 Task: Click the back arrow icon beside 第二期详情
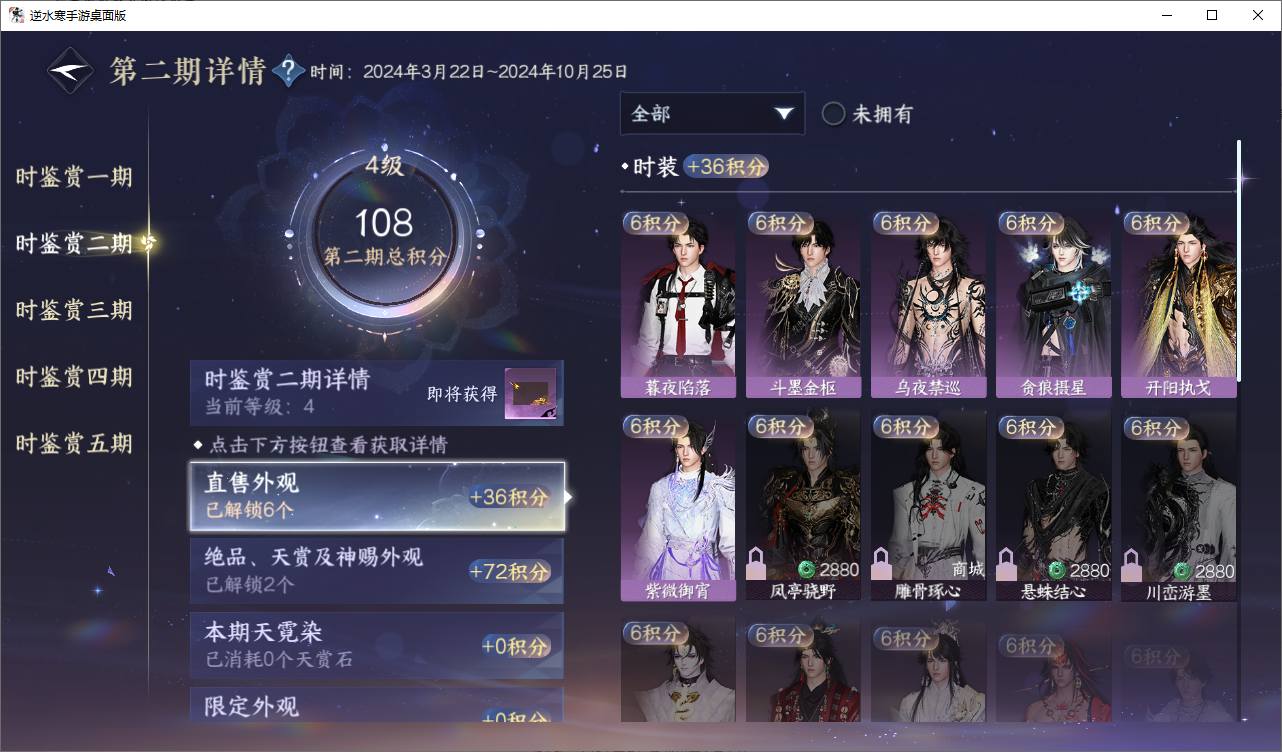point(71,71)
